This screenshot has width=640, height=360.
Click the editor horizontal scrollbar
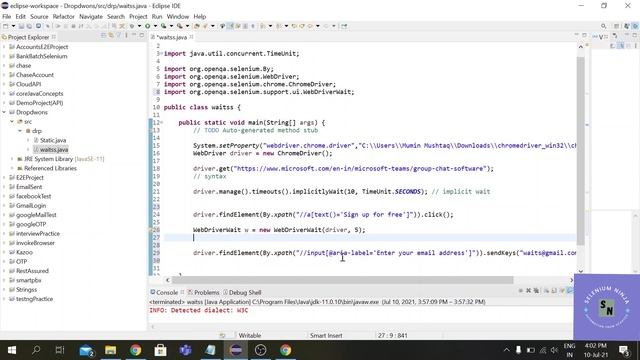[342, 280]
